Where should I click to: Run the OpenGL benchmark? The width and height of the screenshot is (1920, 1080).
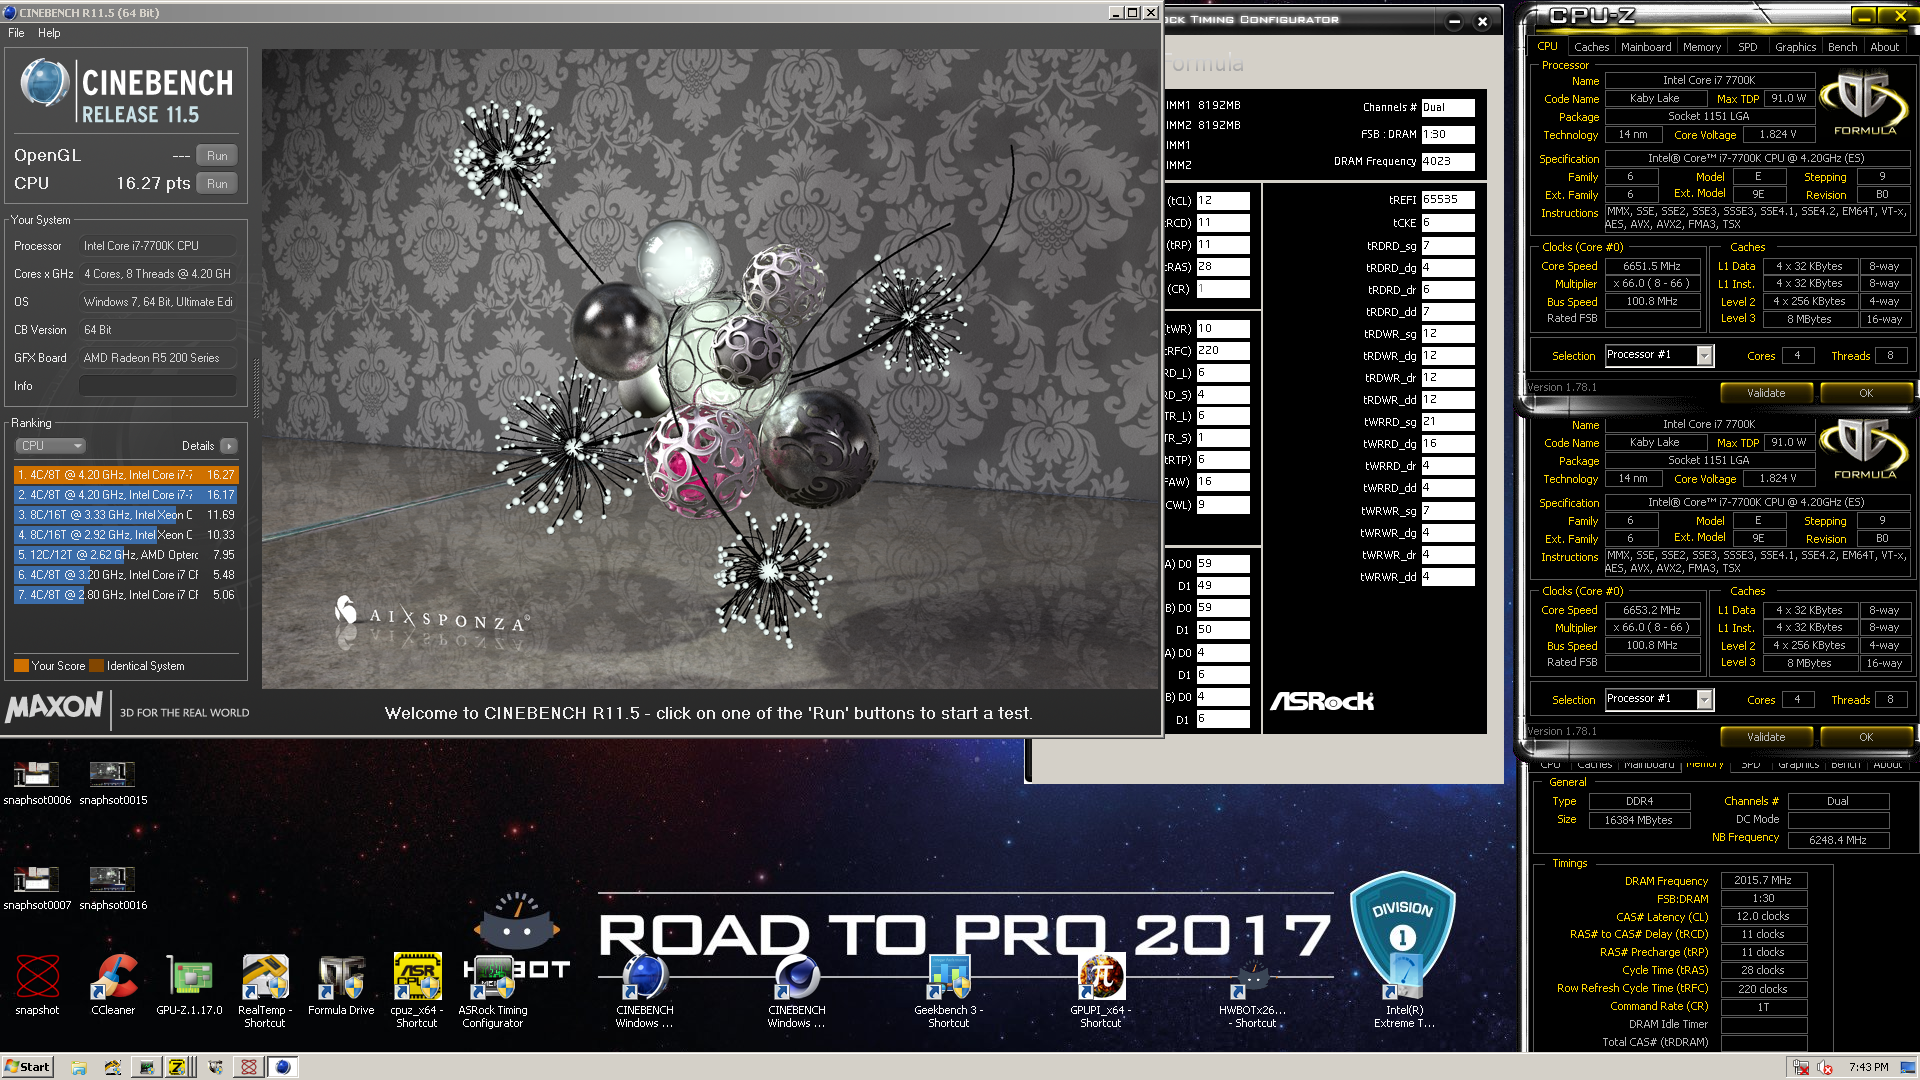pyautogui.click(x=217, y=156)
